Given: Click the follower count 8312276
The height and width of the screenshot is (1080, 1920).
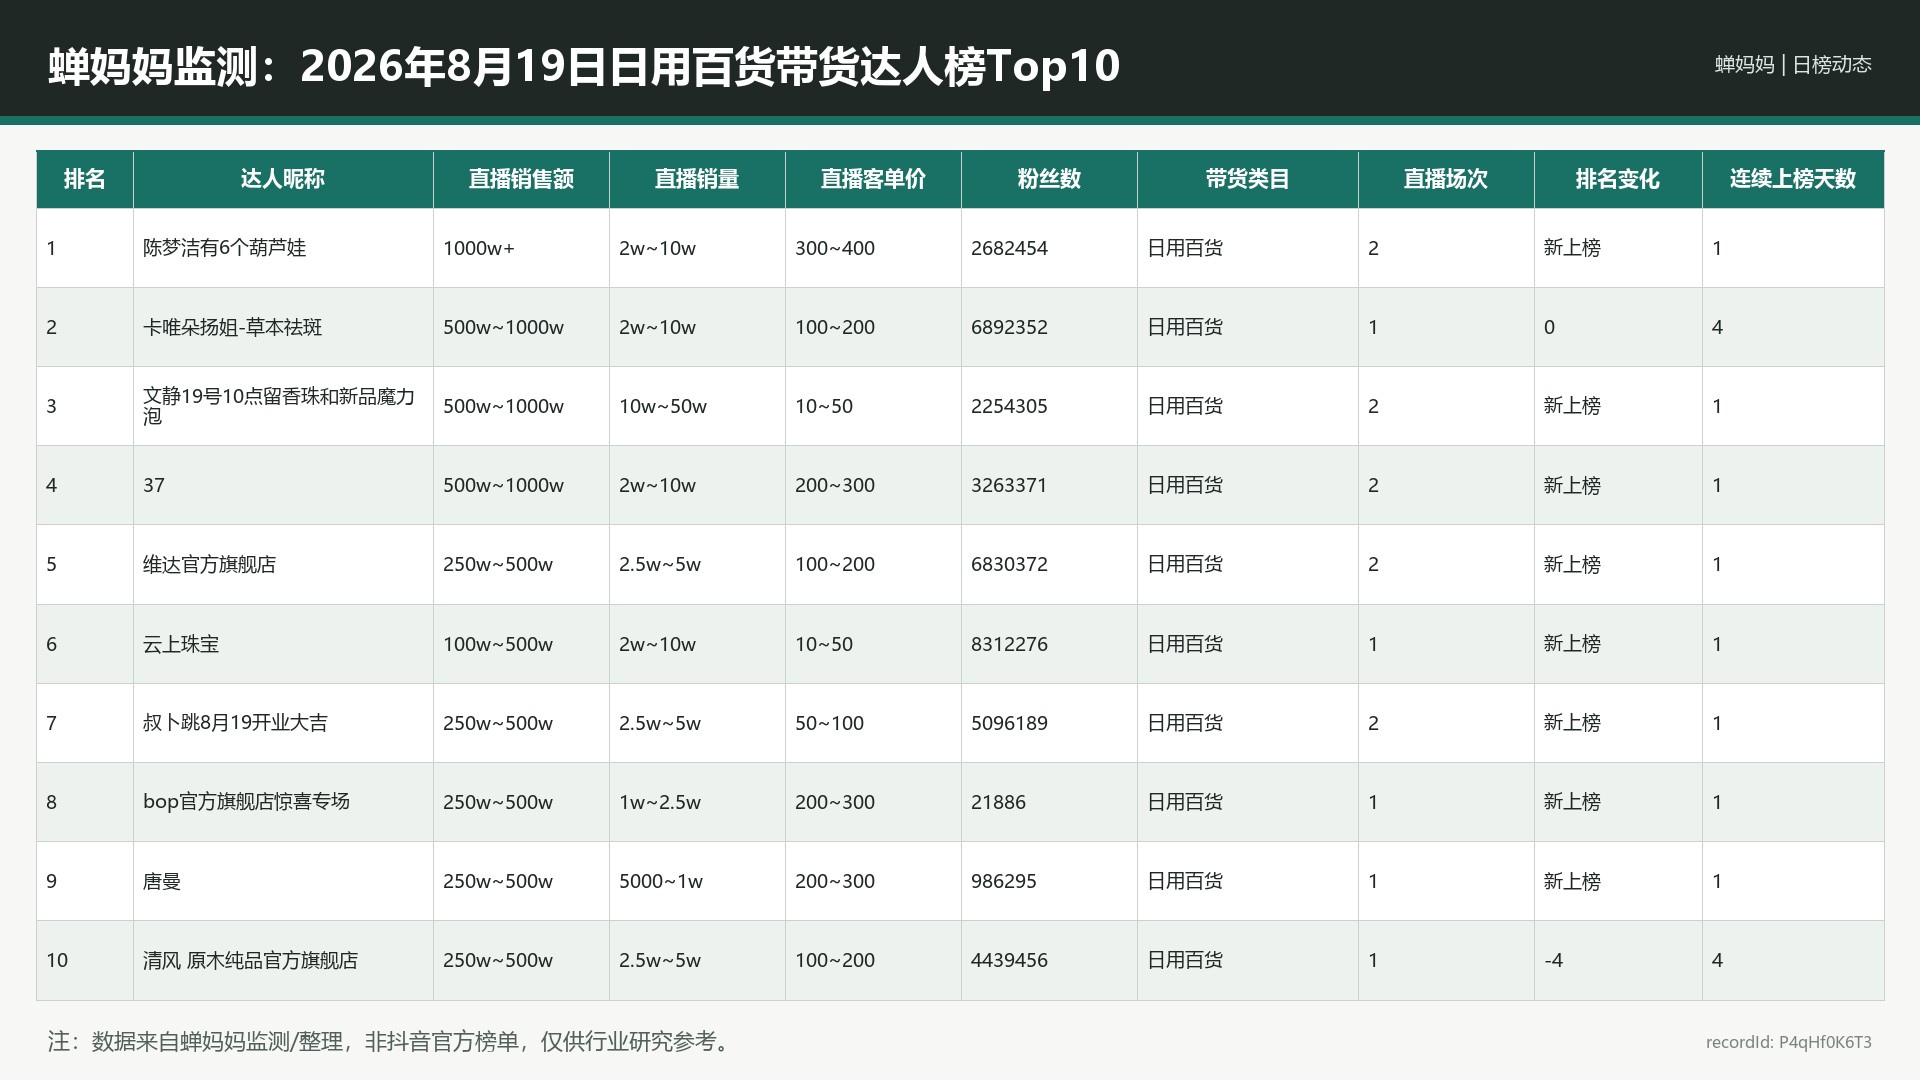Looking at the screenshot, I should (x=1010, y=644).
